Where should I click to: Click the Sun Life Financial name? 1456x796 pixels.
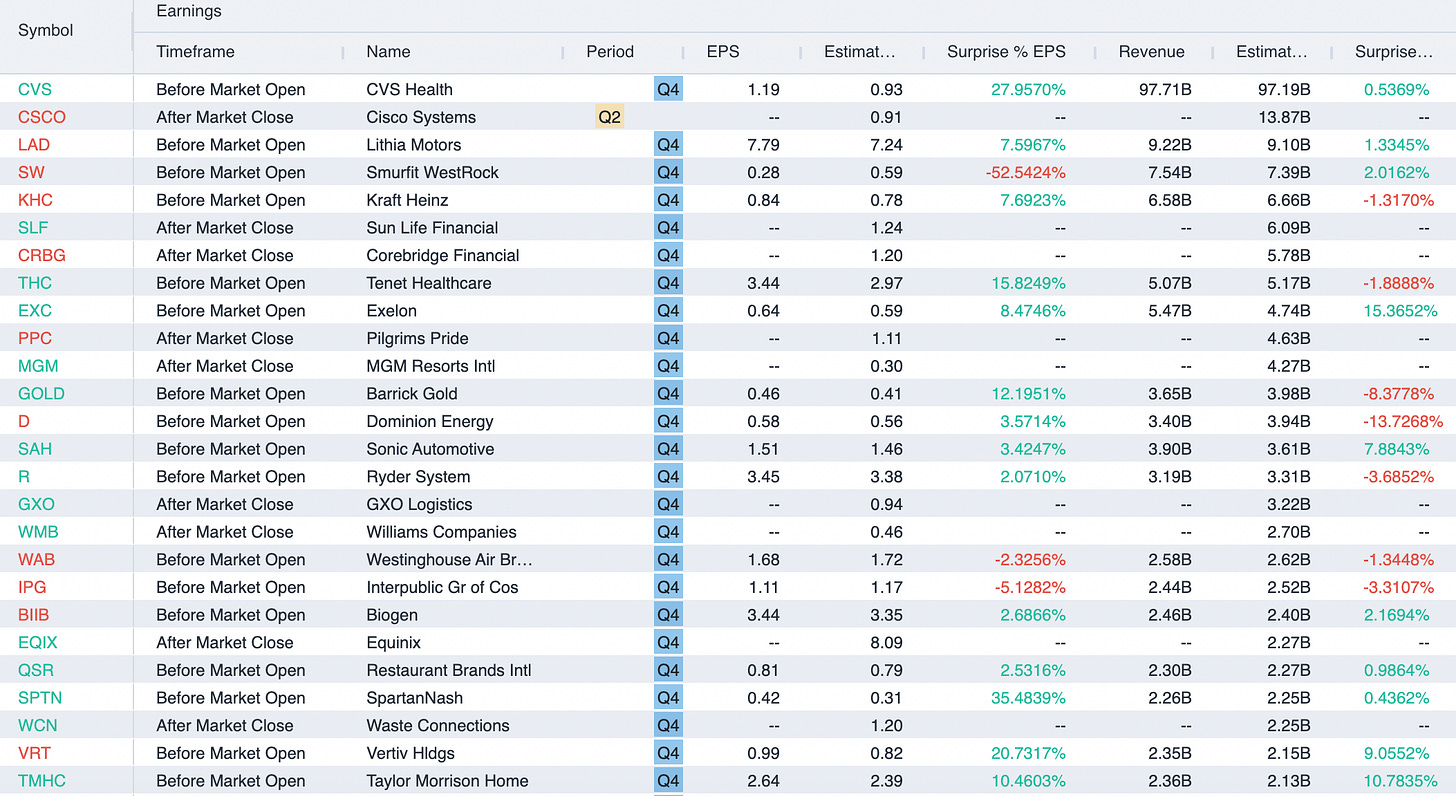tap(432, 228)
